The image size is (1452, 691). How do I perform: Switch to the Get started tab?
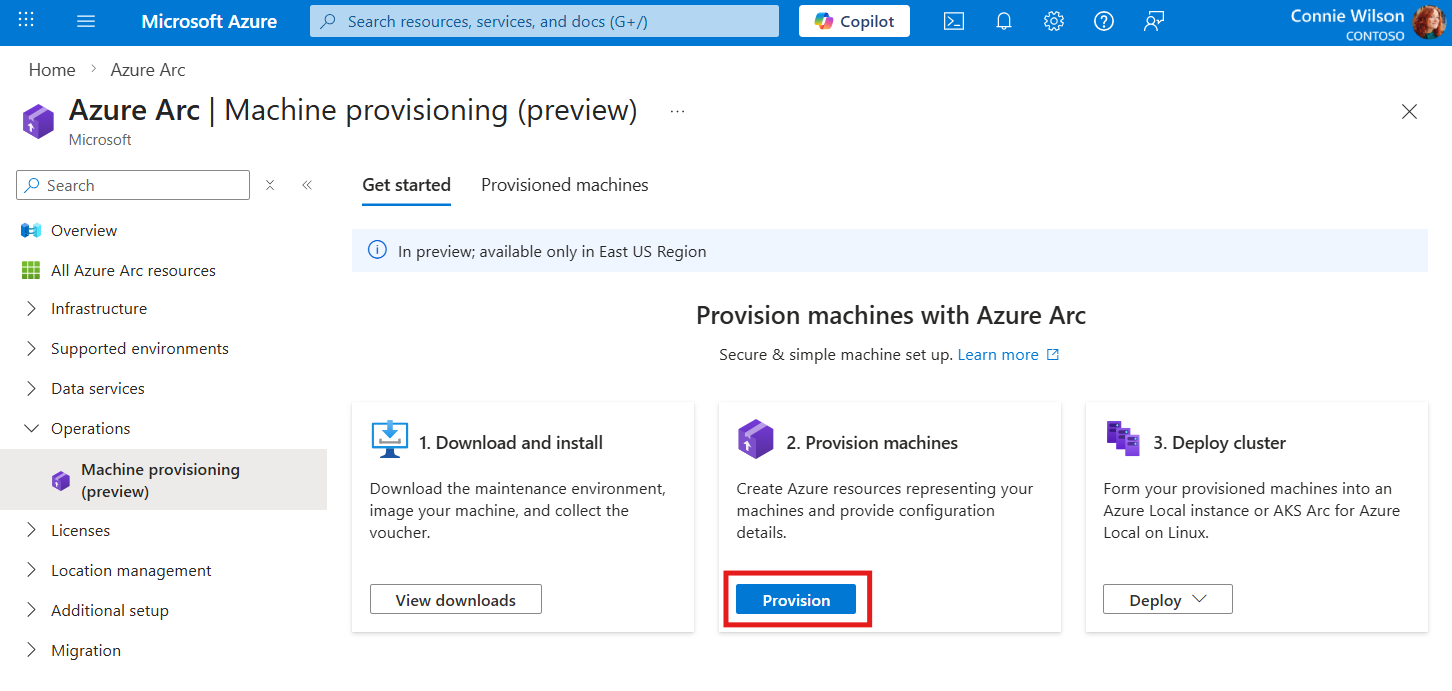[x=406, y=185]
